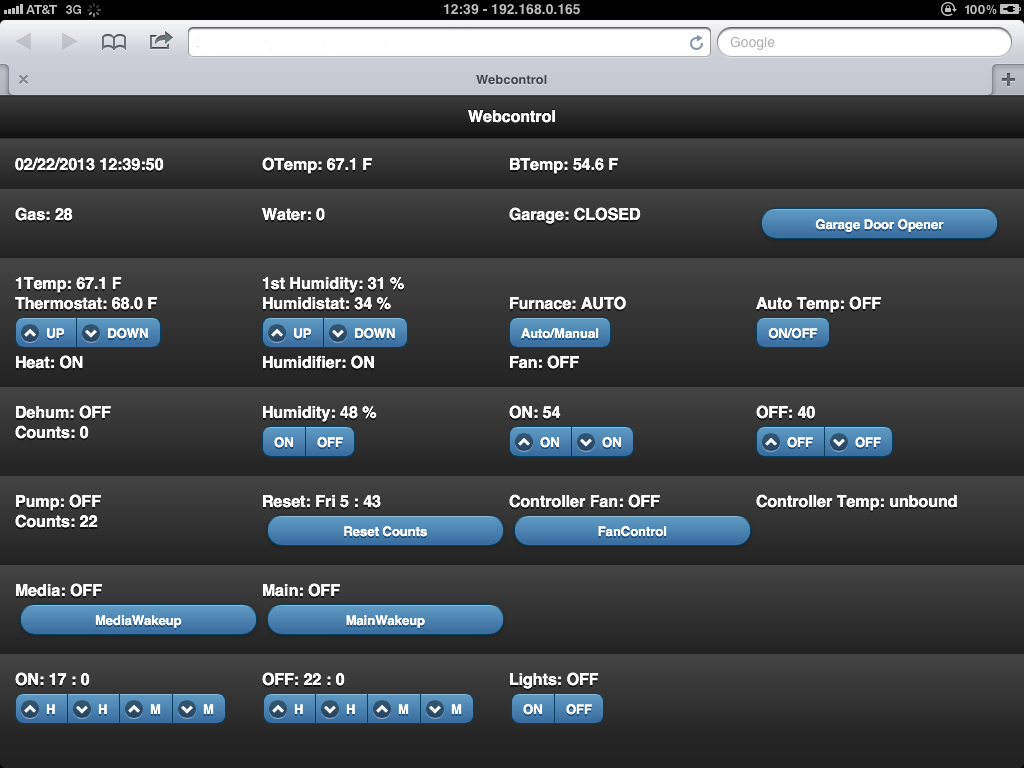Increase humidity ON setpoint with its up chevron
1024x768 pixels.
click(x=539, y=441)
